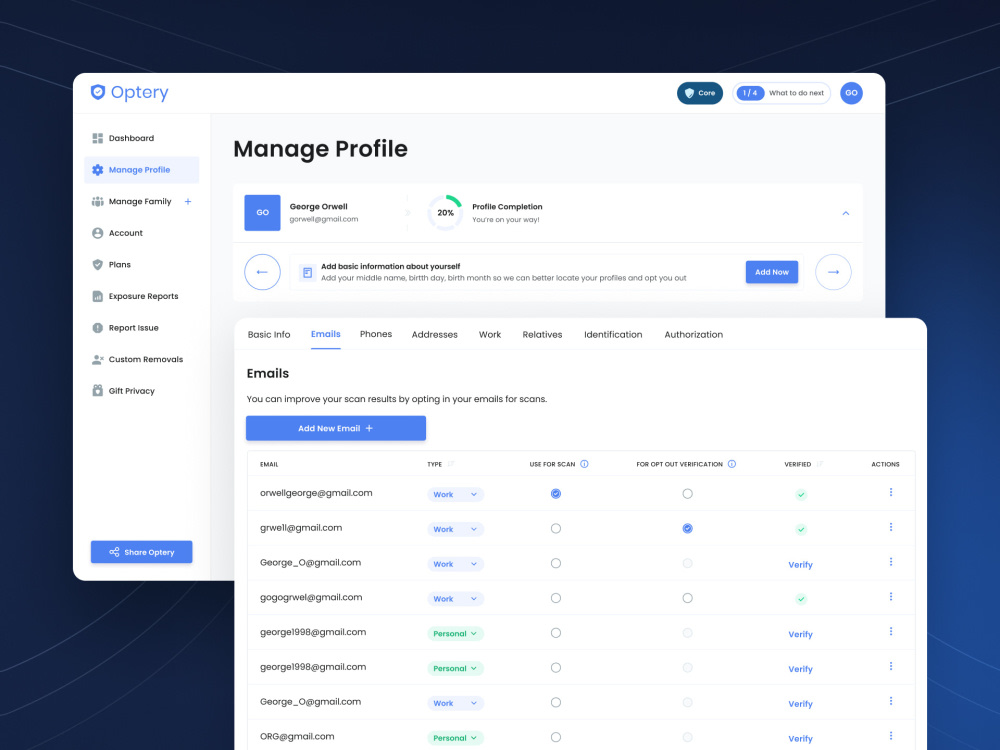Open Dashboard grid icon in sidebar

coord(98,138)
